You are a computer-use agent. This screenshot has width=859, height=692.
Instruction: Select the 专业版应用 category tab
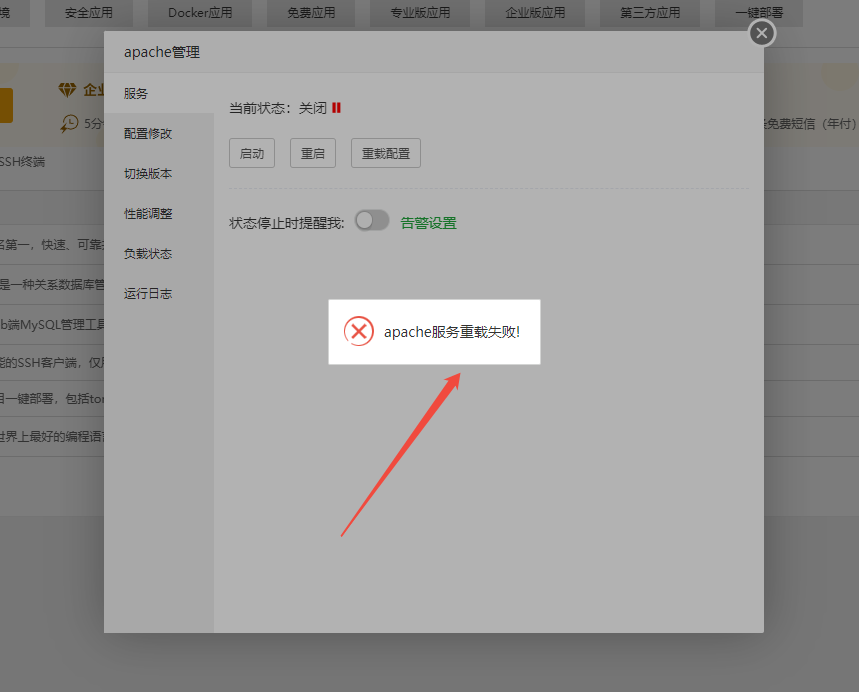coord(420,13)
